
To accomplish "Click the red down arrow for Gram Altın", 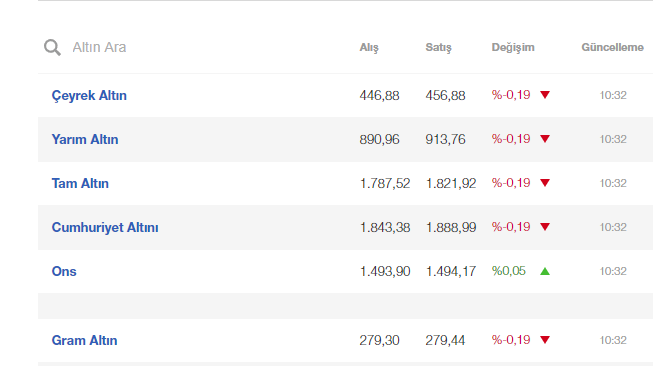I will tap(545, 340).
